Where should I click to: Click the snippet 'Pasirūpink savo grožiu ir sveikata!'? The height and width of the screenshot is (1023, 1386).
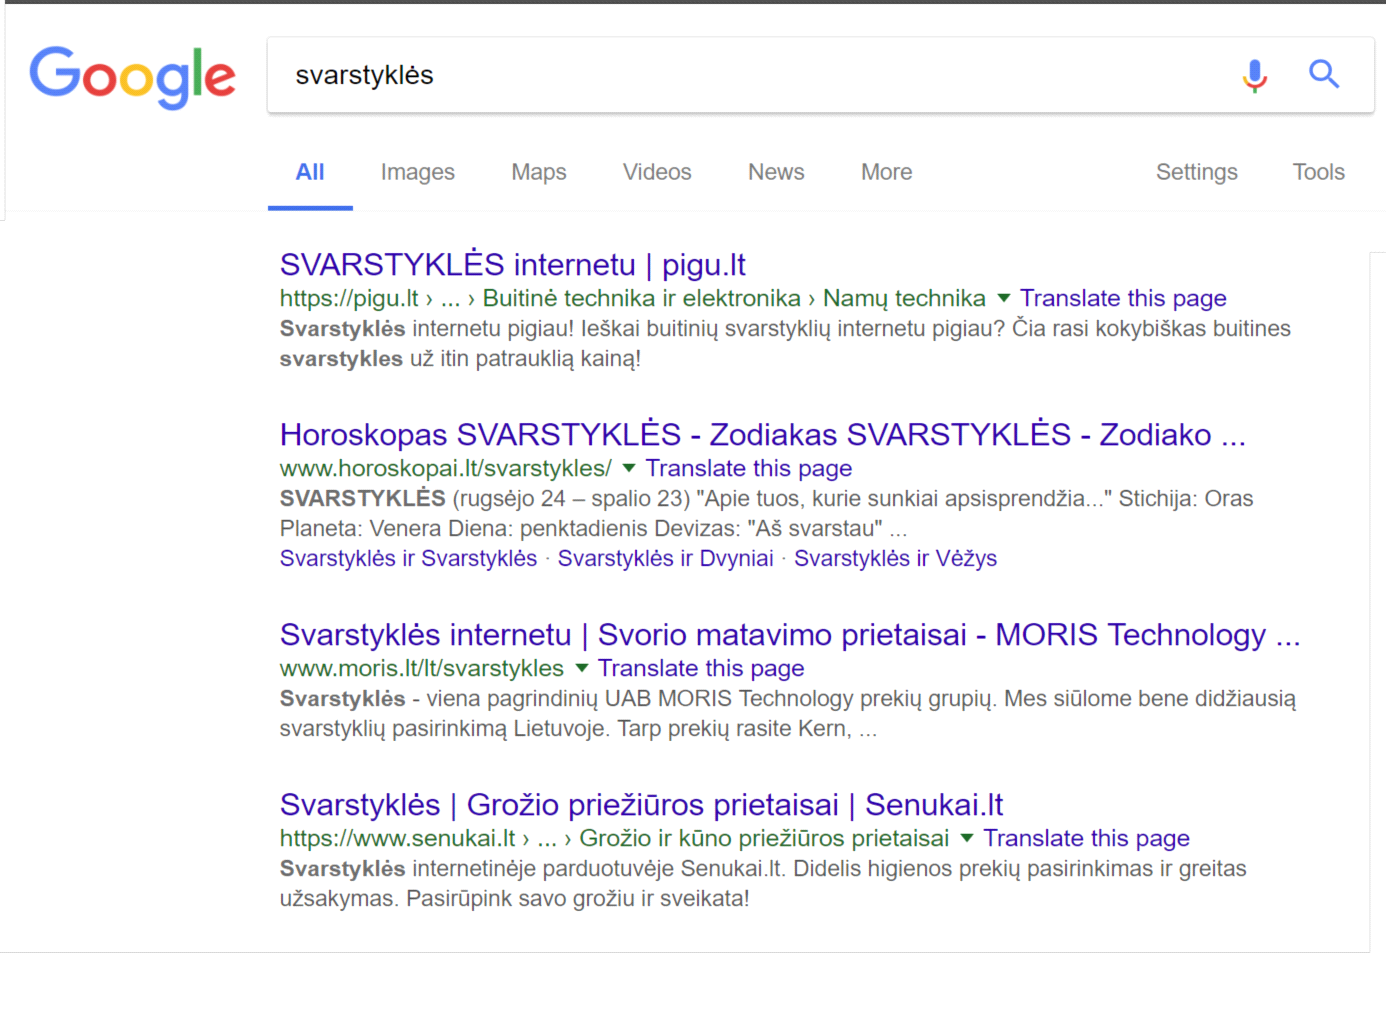578,898
